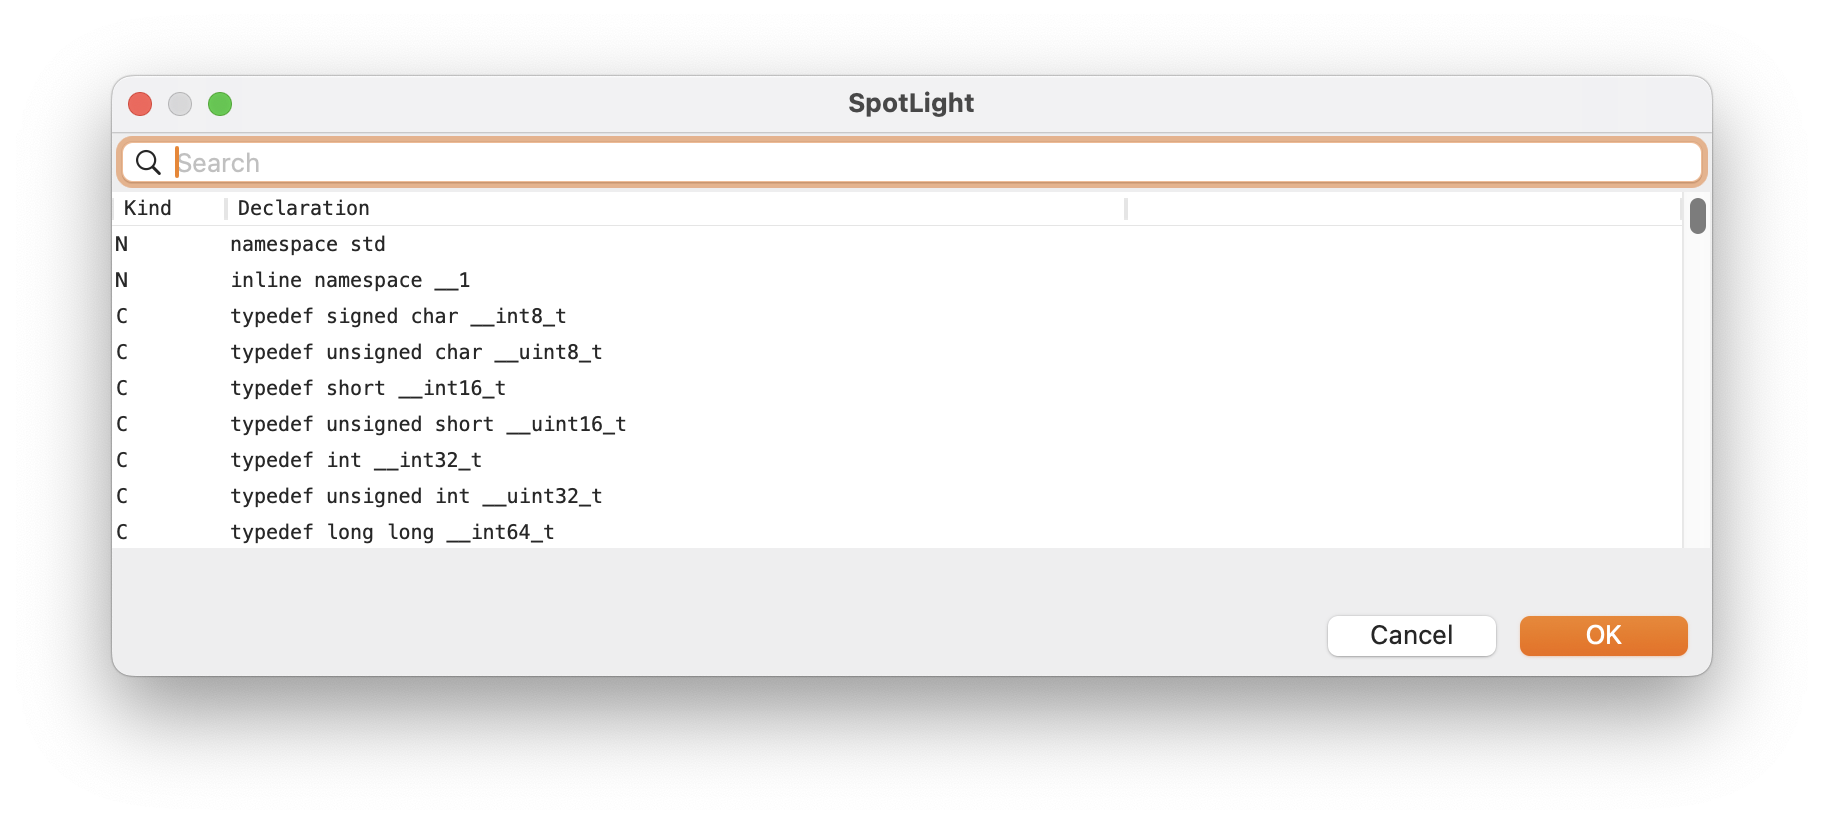The width and height of the screenshot is (1824, 824).
Task: Select the 'inline namespace __1' row
Action: pyautogui.click(x=897, y=280)
